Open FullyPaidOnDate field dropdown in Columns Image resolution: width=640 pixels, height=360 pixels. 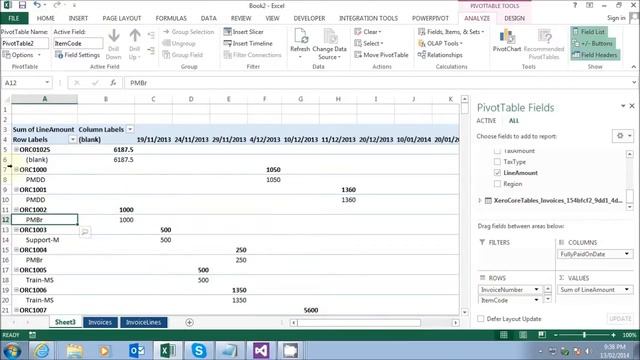click(x=627, y=254)
